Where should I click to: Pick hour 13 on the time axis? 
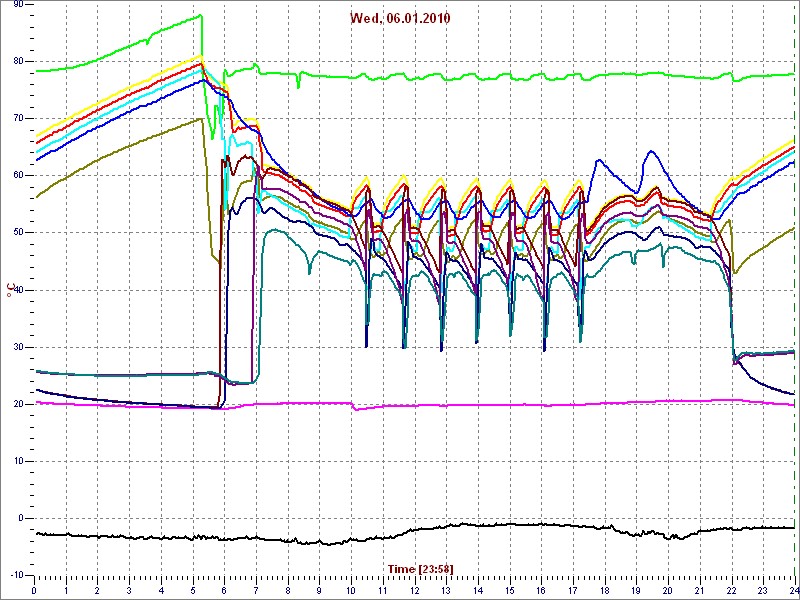tap(446, 589)
